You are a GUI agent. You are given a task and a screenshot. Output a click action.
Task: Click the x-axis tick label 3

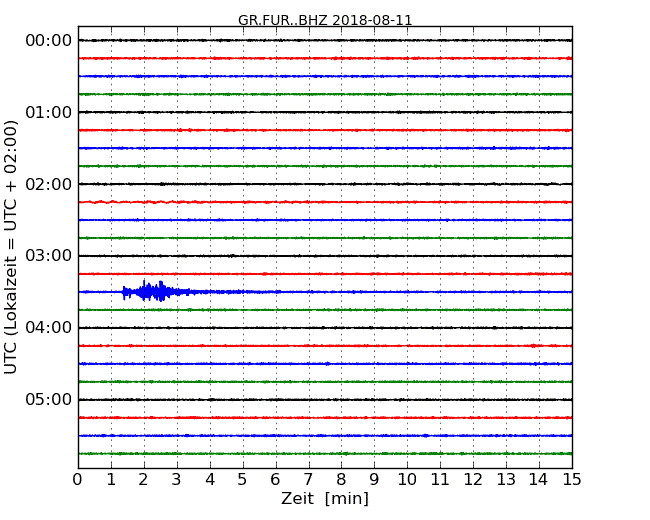click(177, 480)
